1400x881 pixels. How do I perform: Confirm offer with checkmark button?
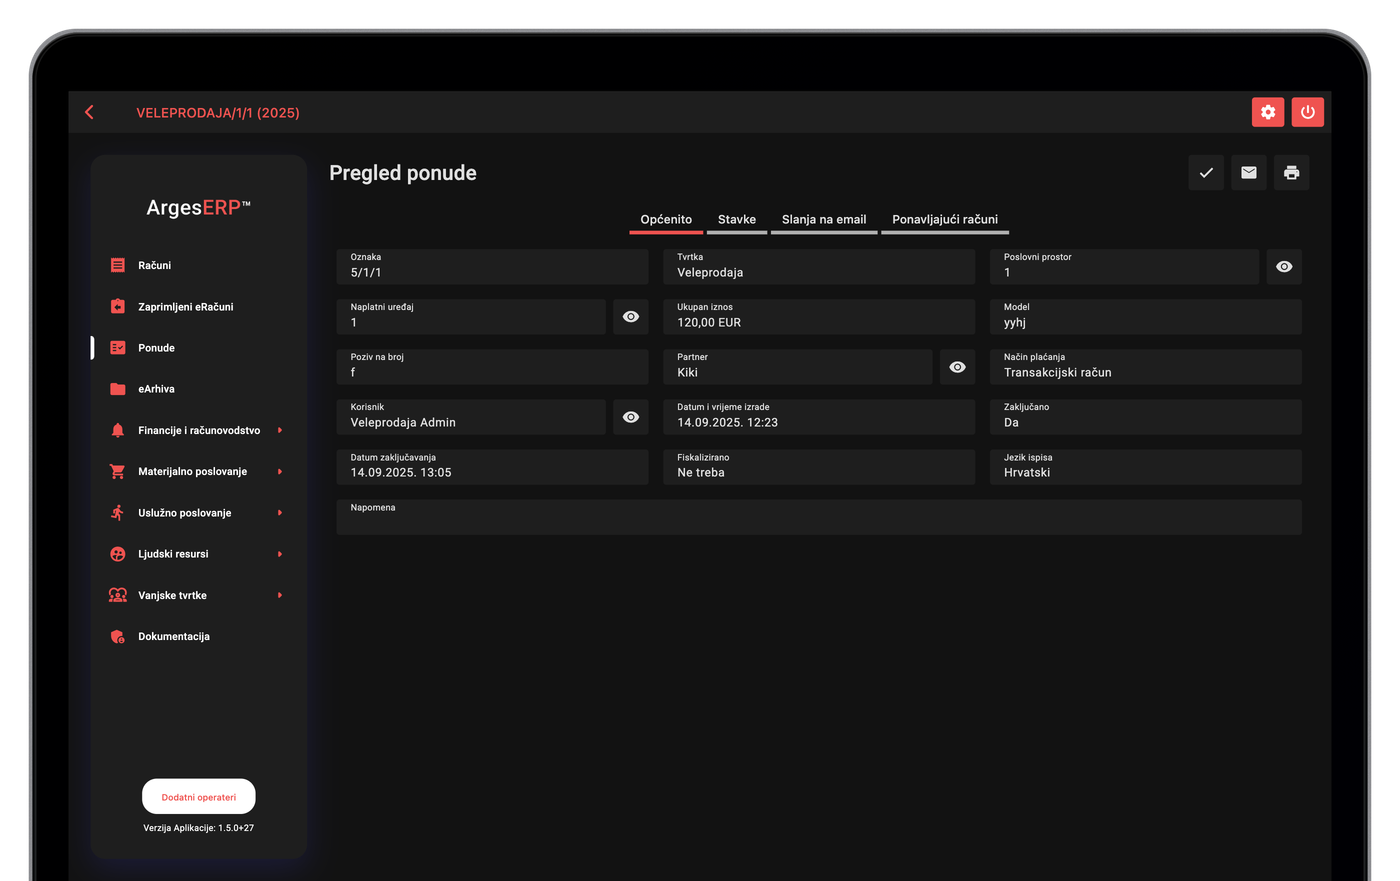pyautogui.click(x=1206, y=173)
